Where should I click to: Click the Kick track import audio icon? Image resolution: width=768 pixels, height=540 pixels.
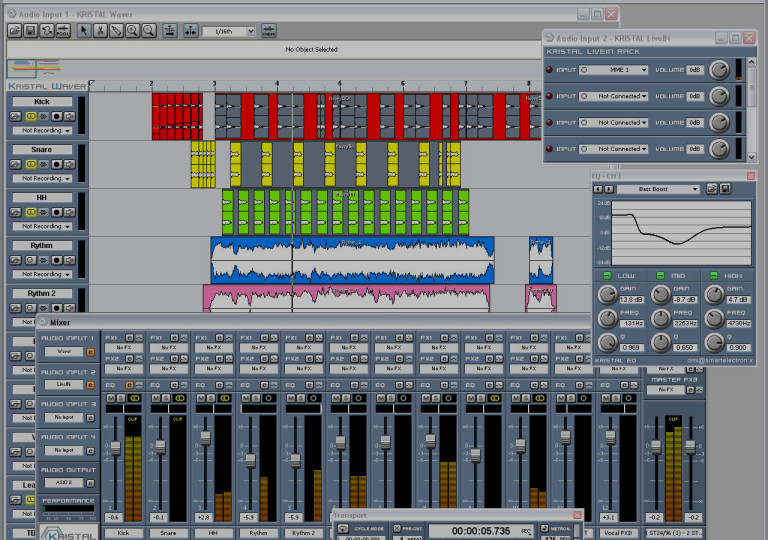tap(16, 116)
